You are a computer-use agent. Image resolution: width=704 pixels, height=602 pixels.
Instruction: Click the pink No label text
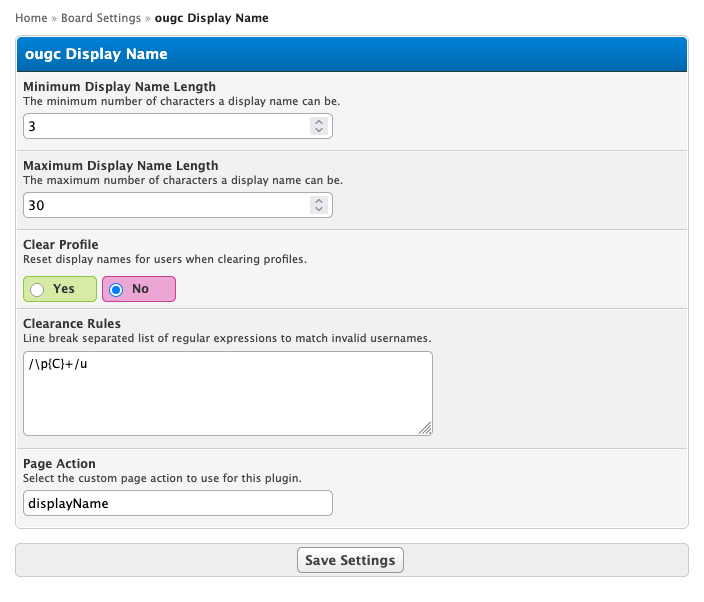[x=141, y=289]
